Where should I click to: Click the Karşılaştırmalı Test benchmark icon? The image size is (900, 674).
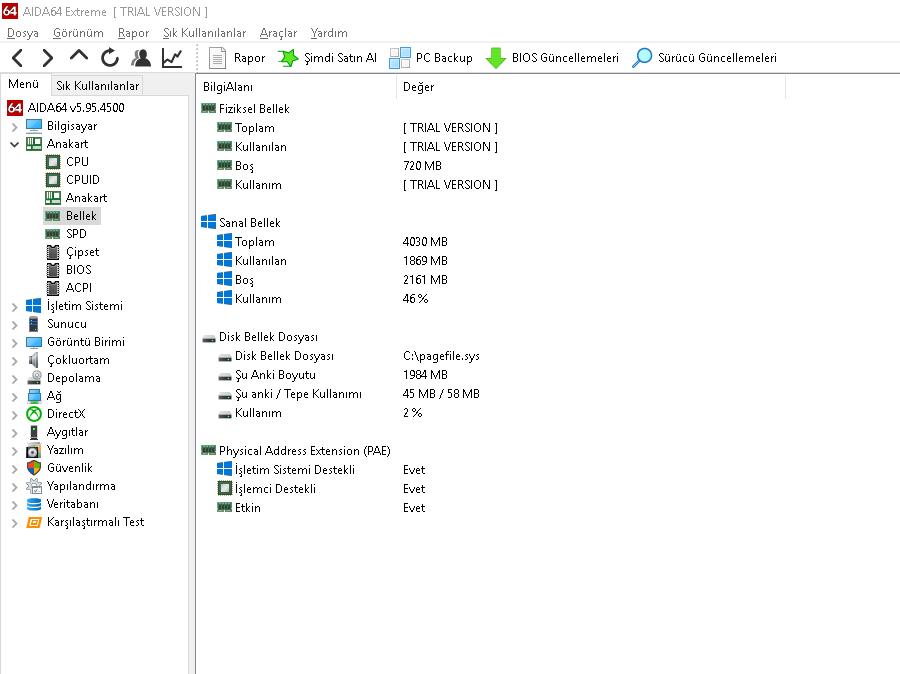[34, 522]
